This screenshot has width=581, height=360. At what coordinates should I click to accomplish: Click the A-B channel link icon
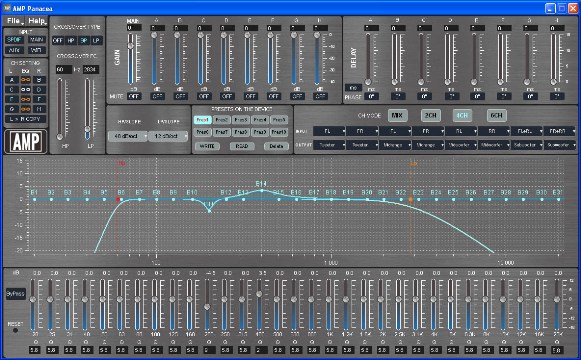[x=25, y=80]
